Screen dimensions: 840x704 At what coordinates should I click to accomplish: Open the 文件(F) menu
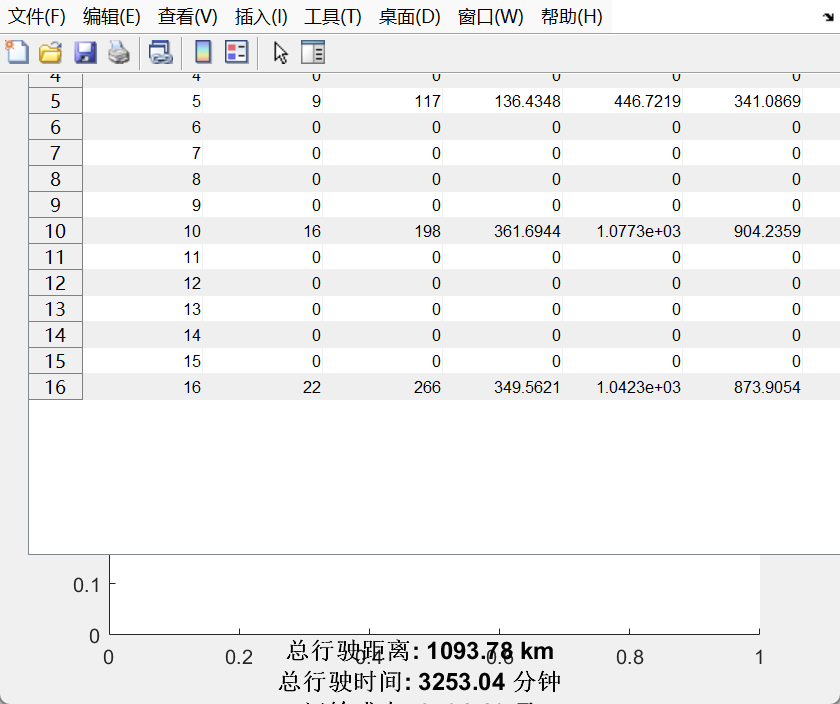[36, 17]
